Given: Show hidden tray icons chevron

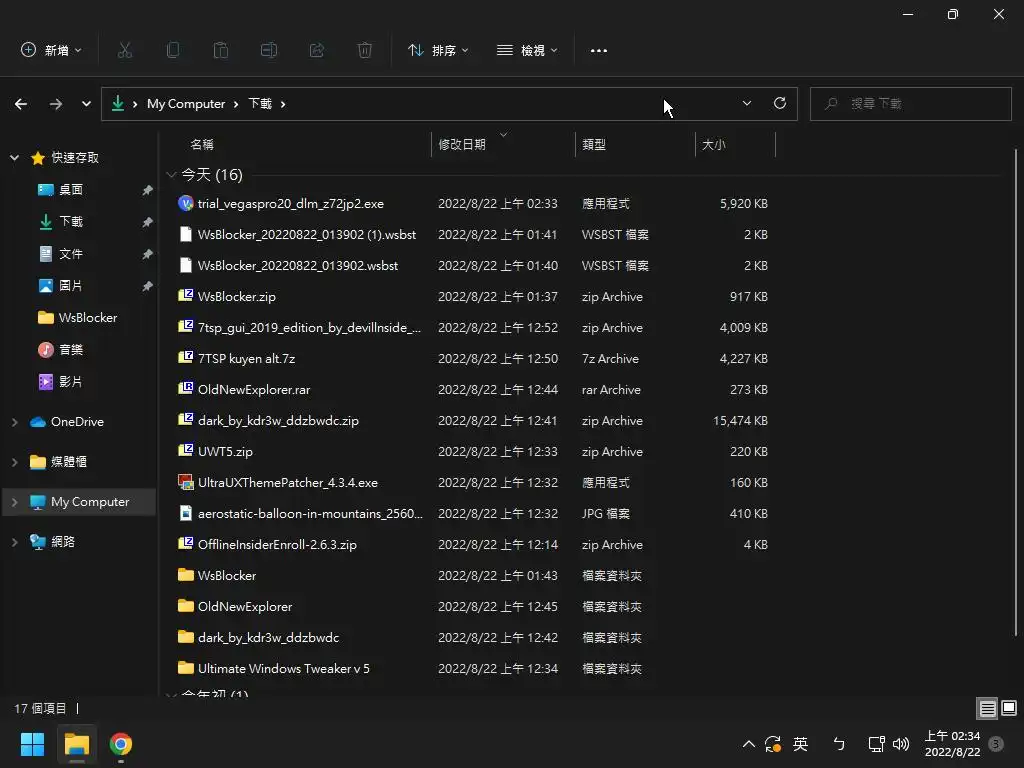Looking at the screenshot, I should 749,744.
